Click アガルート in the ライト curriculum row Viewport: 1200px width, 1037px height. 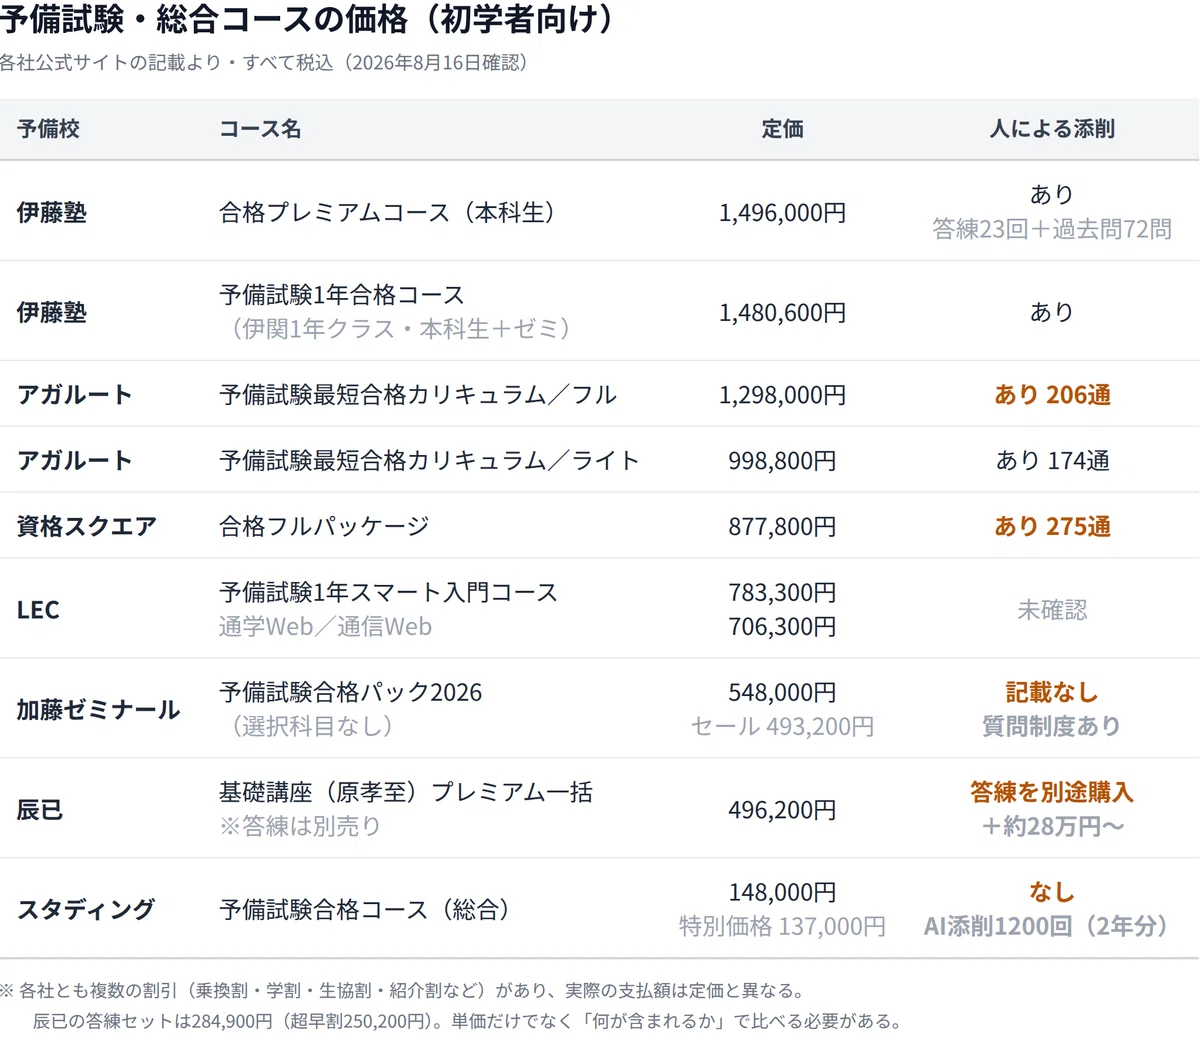point(75,461)
